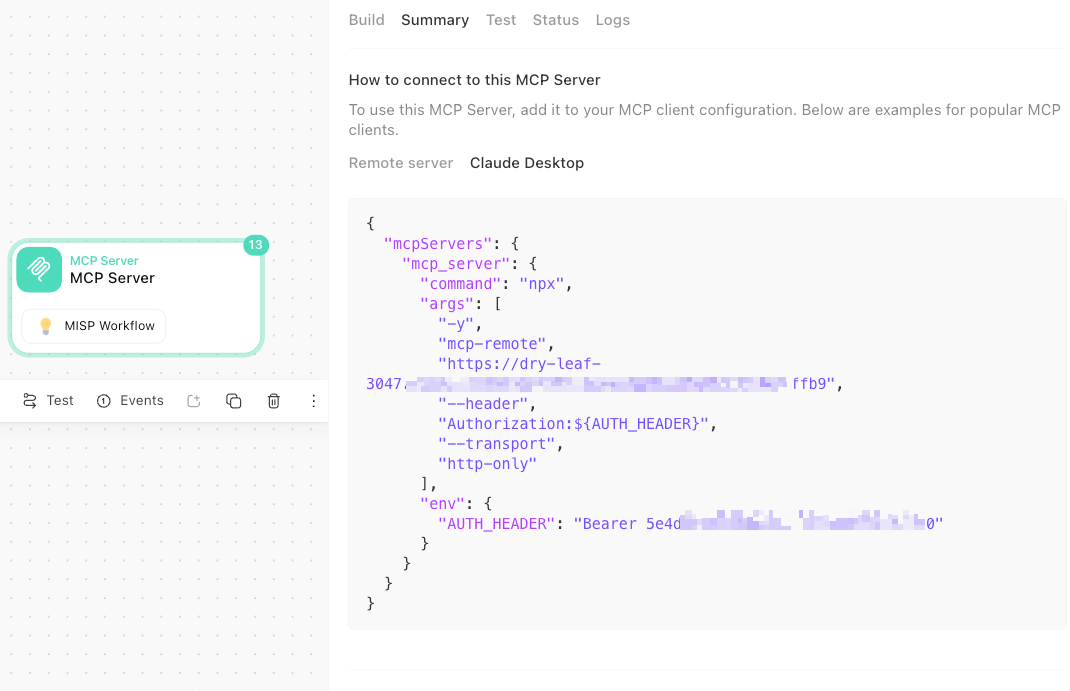Click the test flow icon in node toolbar
The height and width of the screenshot is (691, 1070).
point(30,401)
